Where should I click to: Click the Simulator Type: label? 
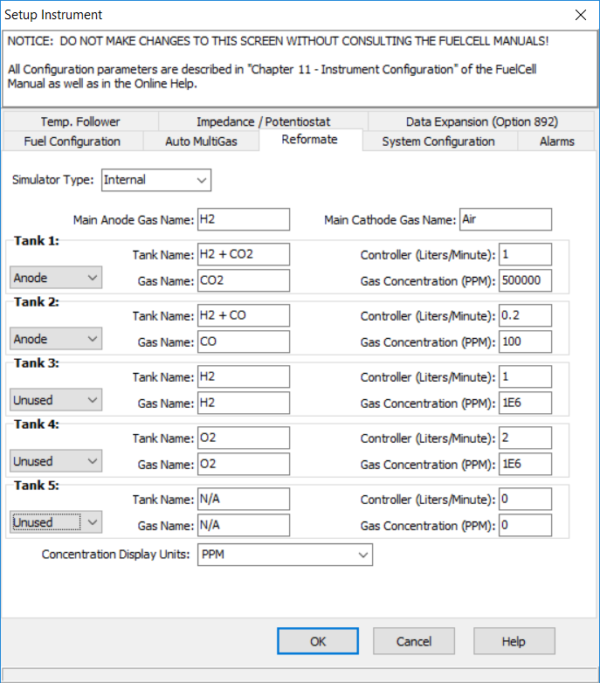[53, 180]
